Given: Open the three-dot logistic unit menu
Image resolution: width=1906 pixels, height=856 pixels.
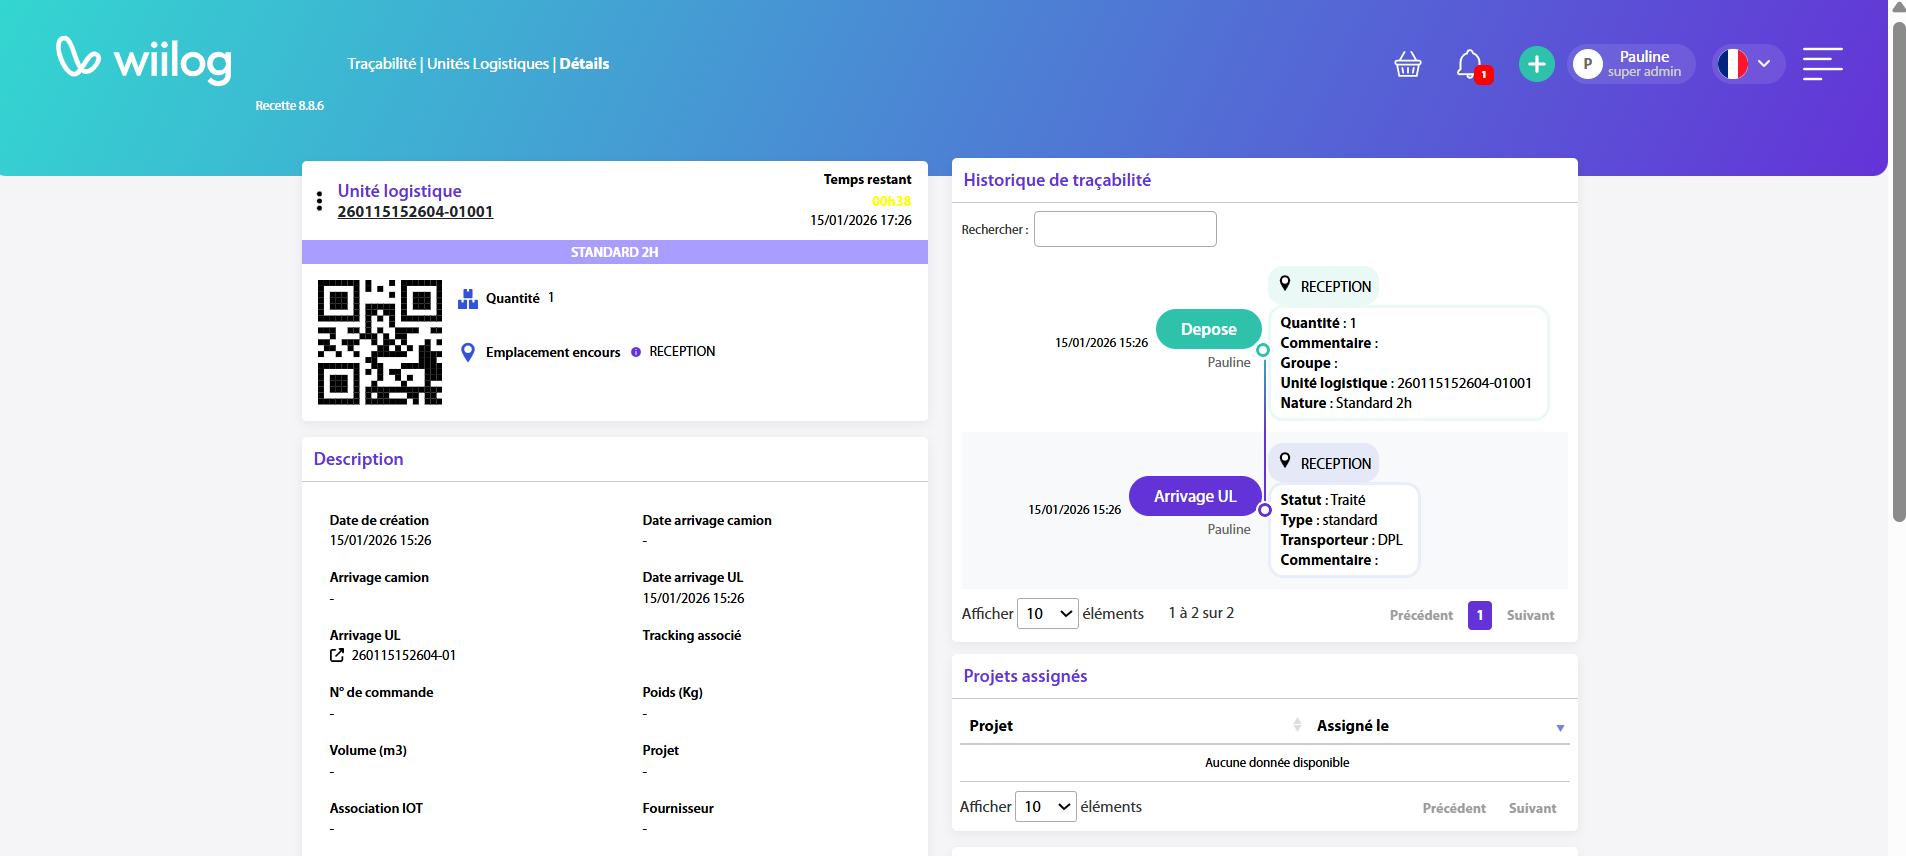Looking at the screenshot, I should 319,201.
